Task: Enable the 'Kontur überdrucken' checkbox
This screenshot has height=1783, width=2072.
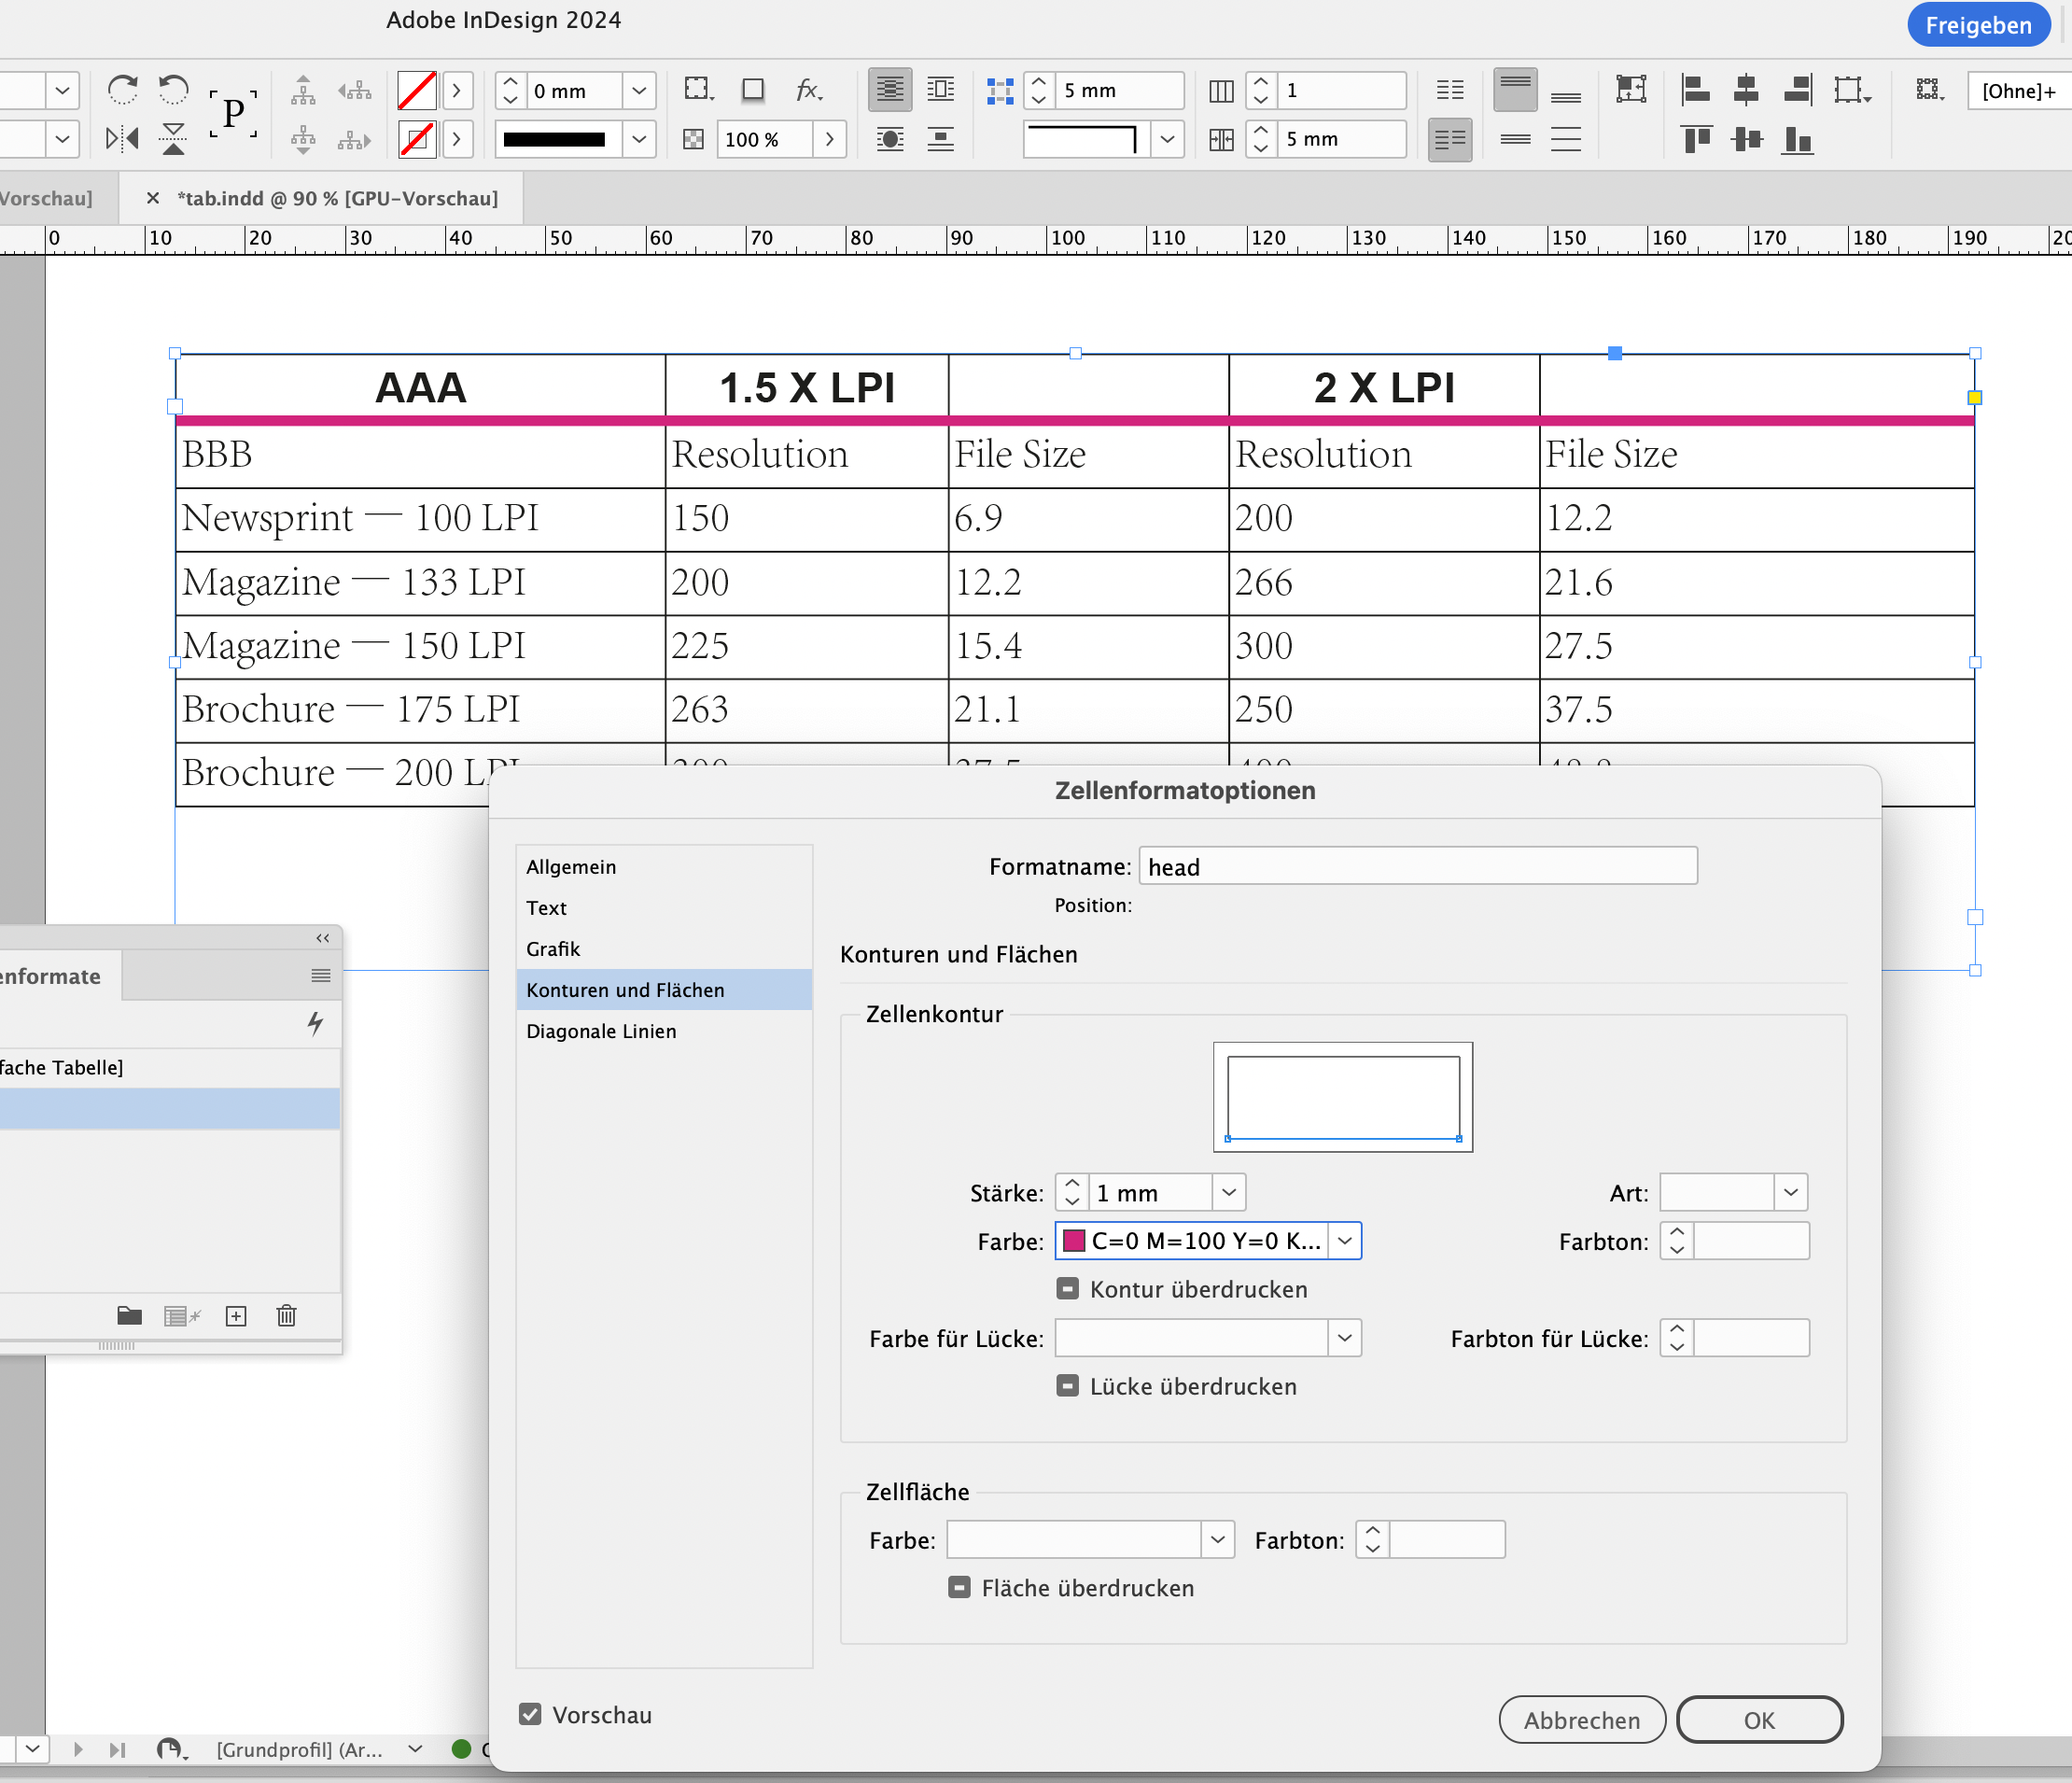Action: pyautogui.click(x=1067, y=1289)
